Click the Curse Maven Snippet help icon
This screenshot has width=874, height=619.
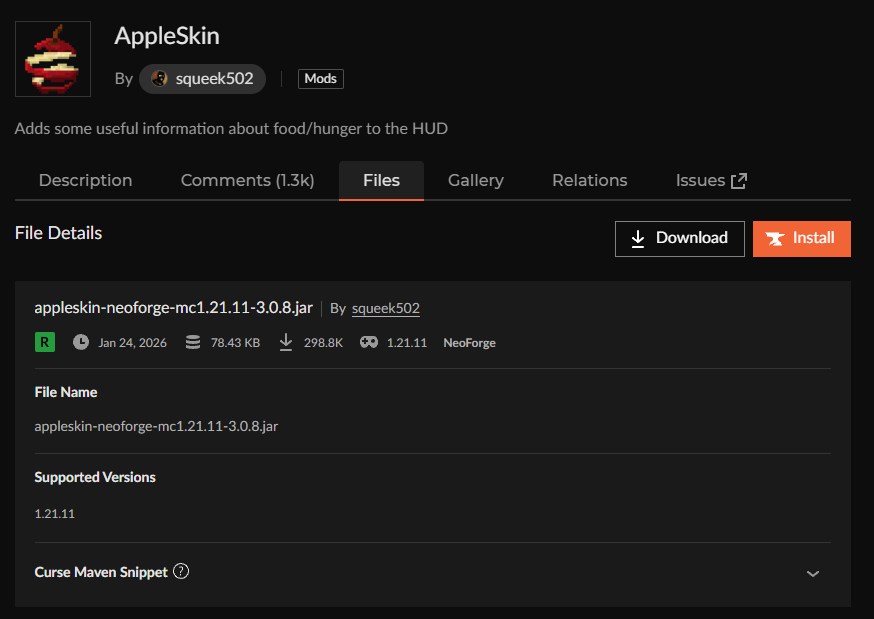pyautogui.click(x=181, y=572)
